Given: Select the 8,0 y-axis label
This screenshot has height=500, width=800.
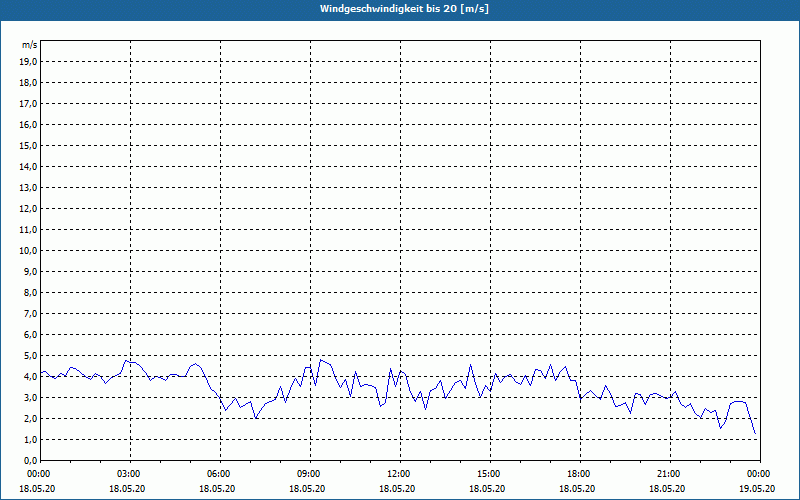Looking at the screenshot, I should pos(30,292).
